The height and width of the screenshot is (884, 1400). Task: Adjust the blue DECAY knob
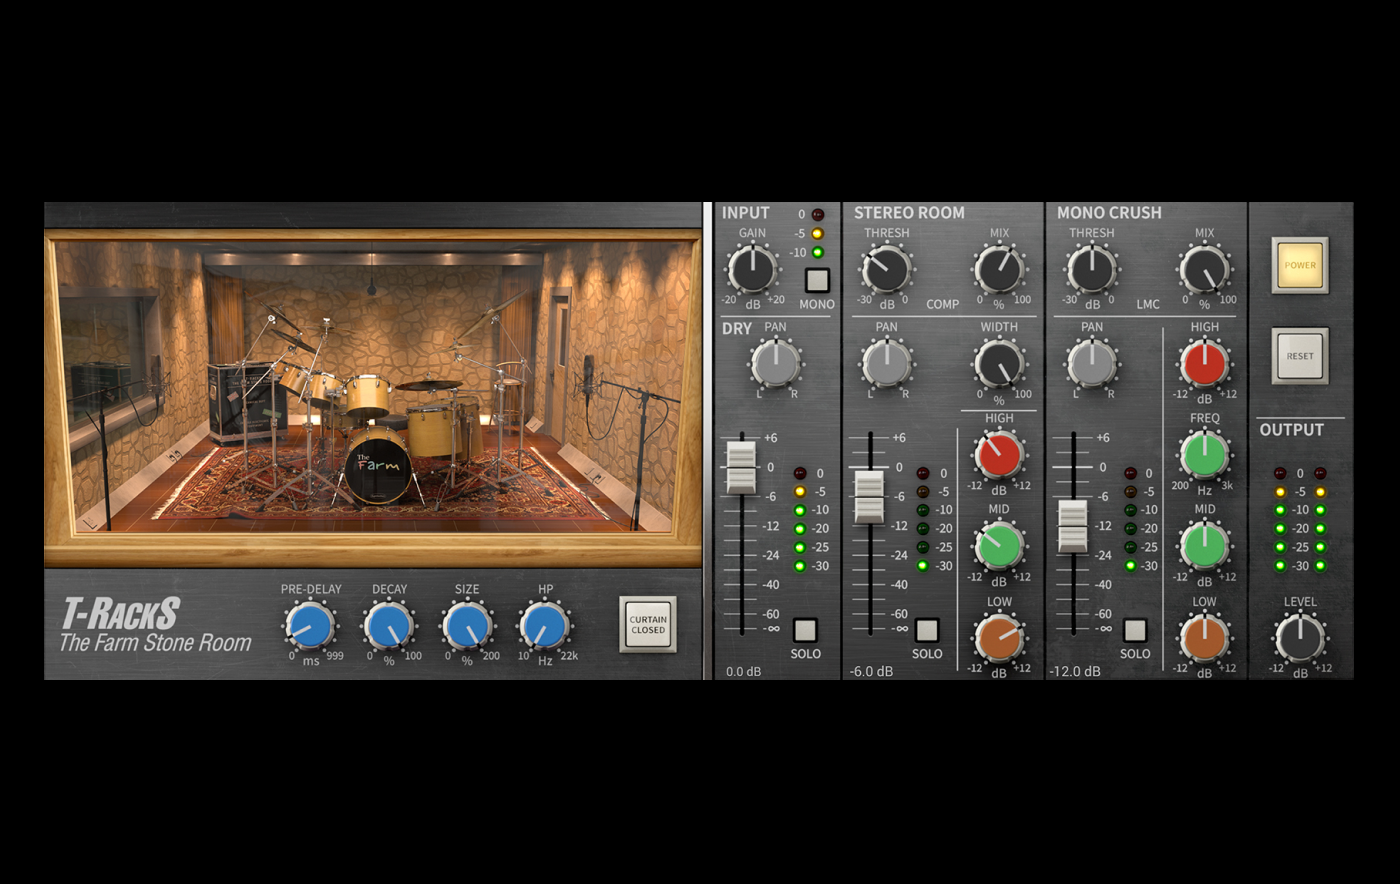[x=388, y=627]
